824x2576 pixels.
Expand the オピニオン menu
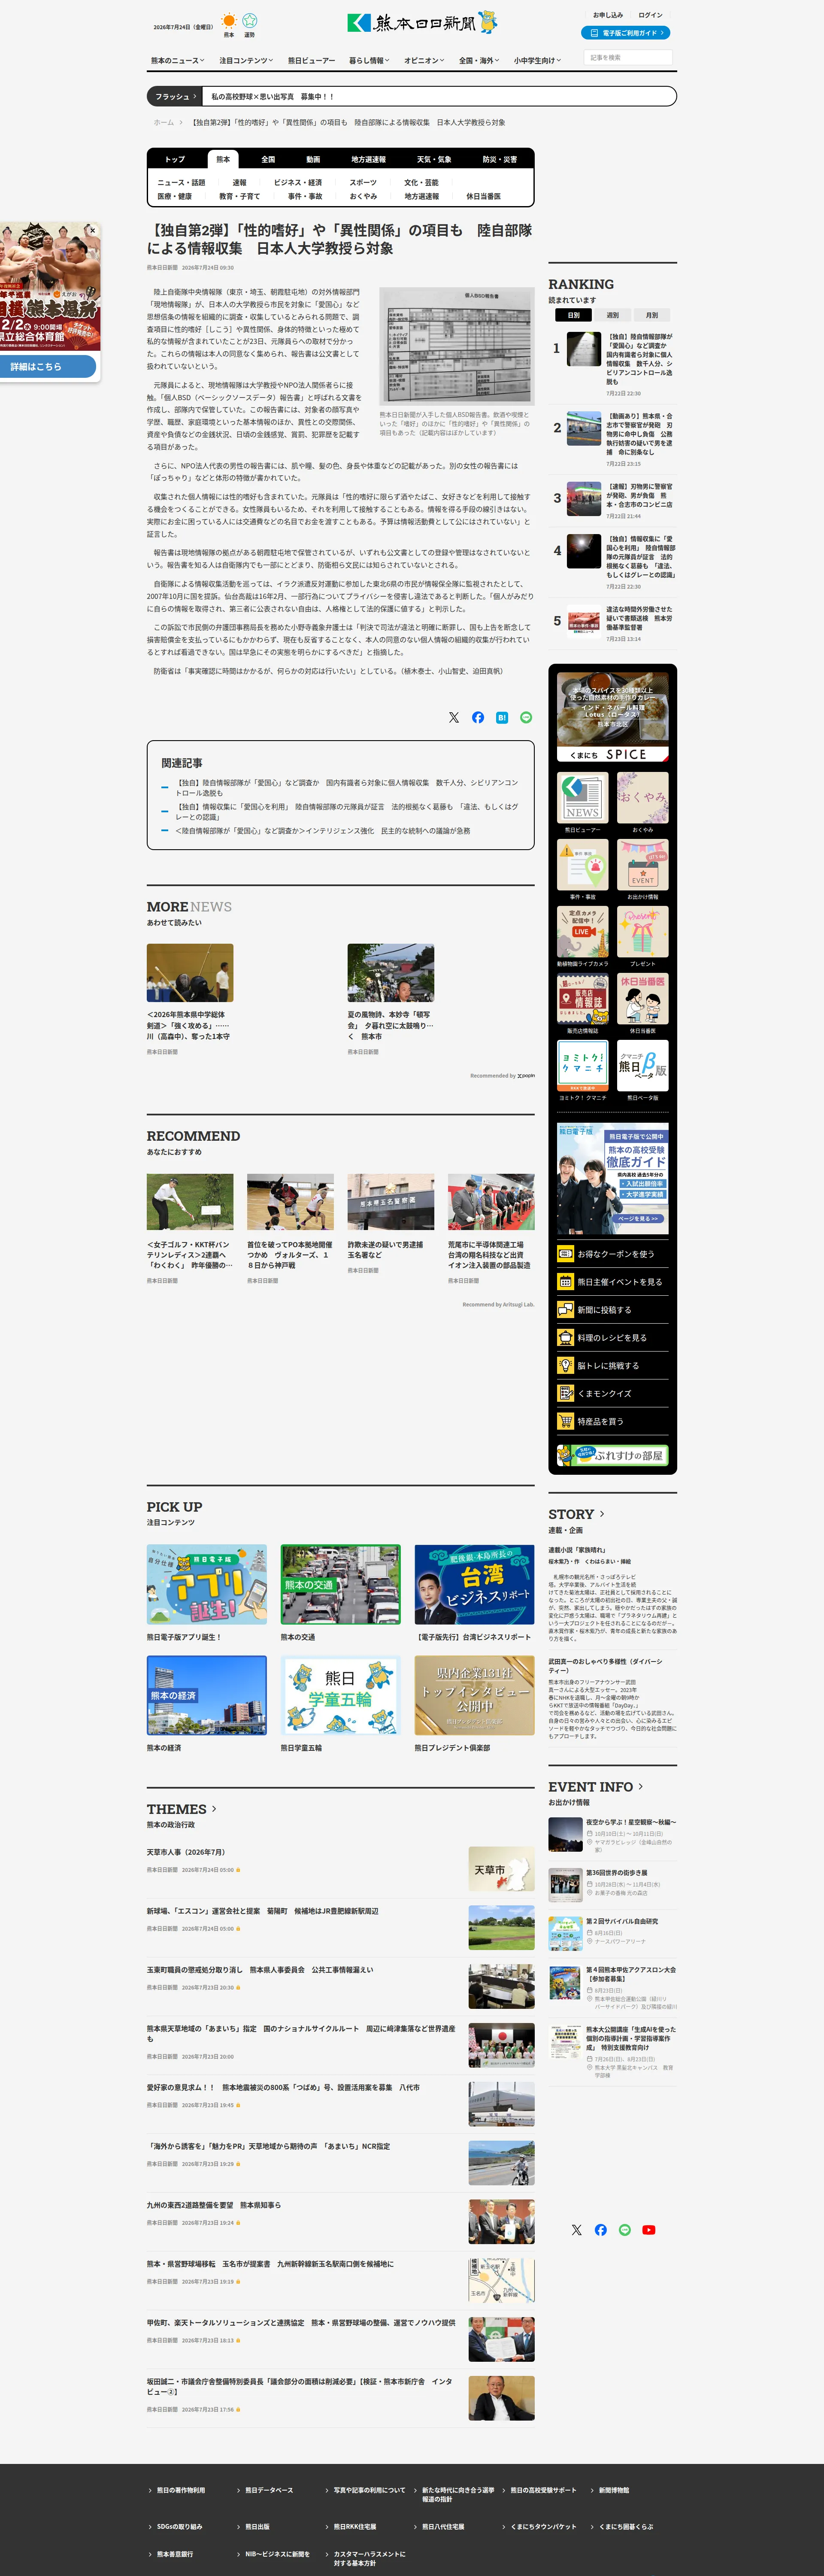(424, 61)
